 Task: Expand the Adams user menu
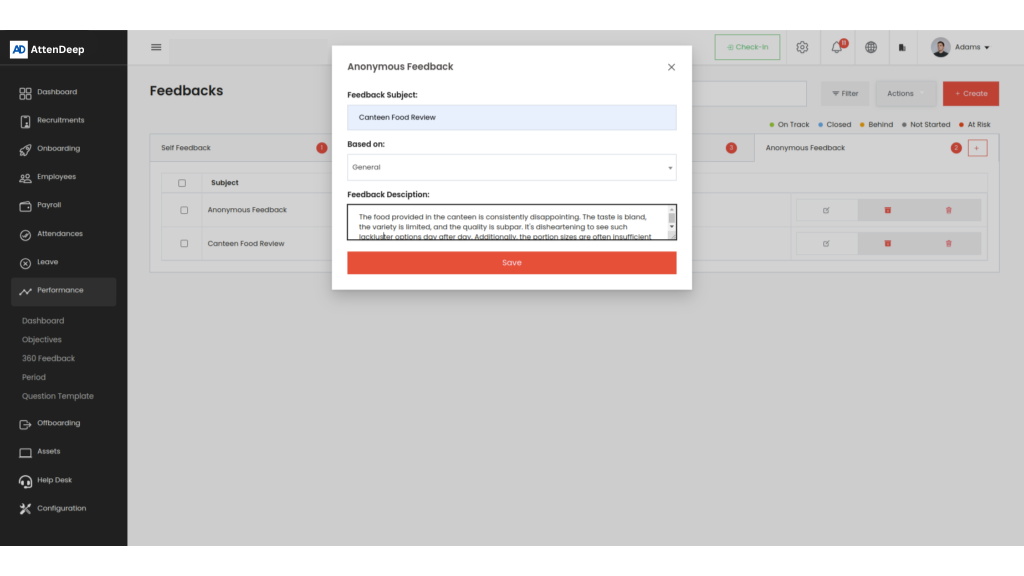[x=960, y=47]
